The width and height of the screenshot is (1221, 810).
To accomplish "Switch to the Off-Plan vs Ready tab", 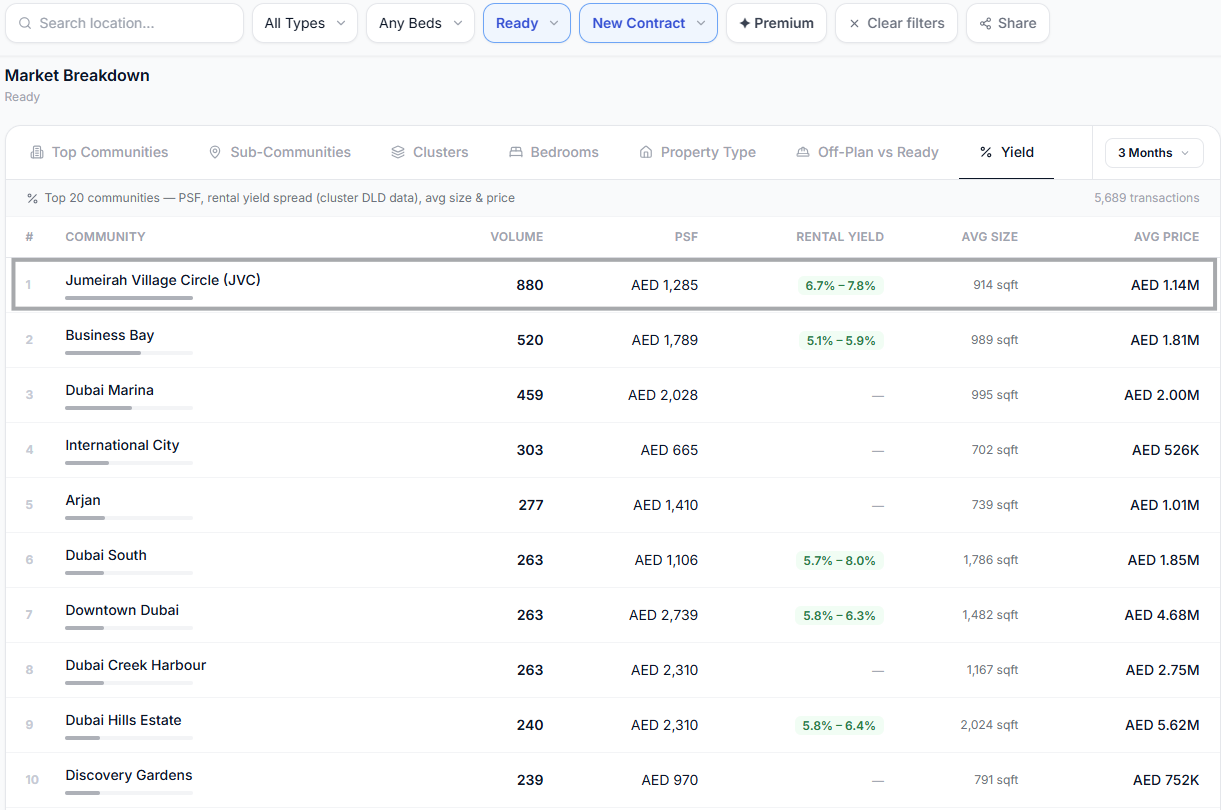I will point(867,152).
